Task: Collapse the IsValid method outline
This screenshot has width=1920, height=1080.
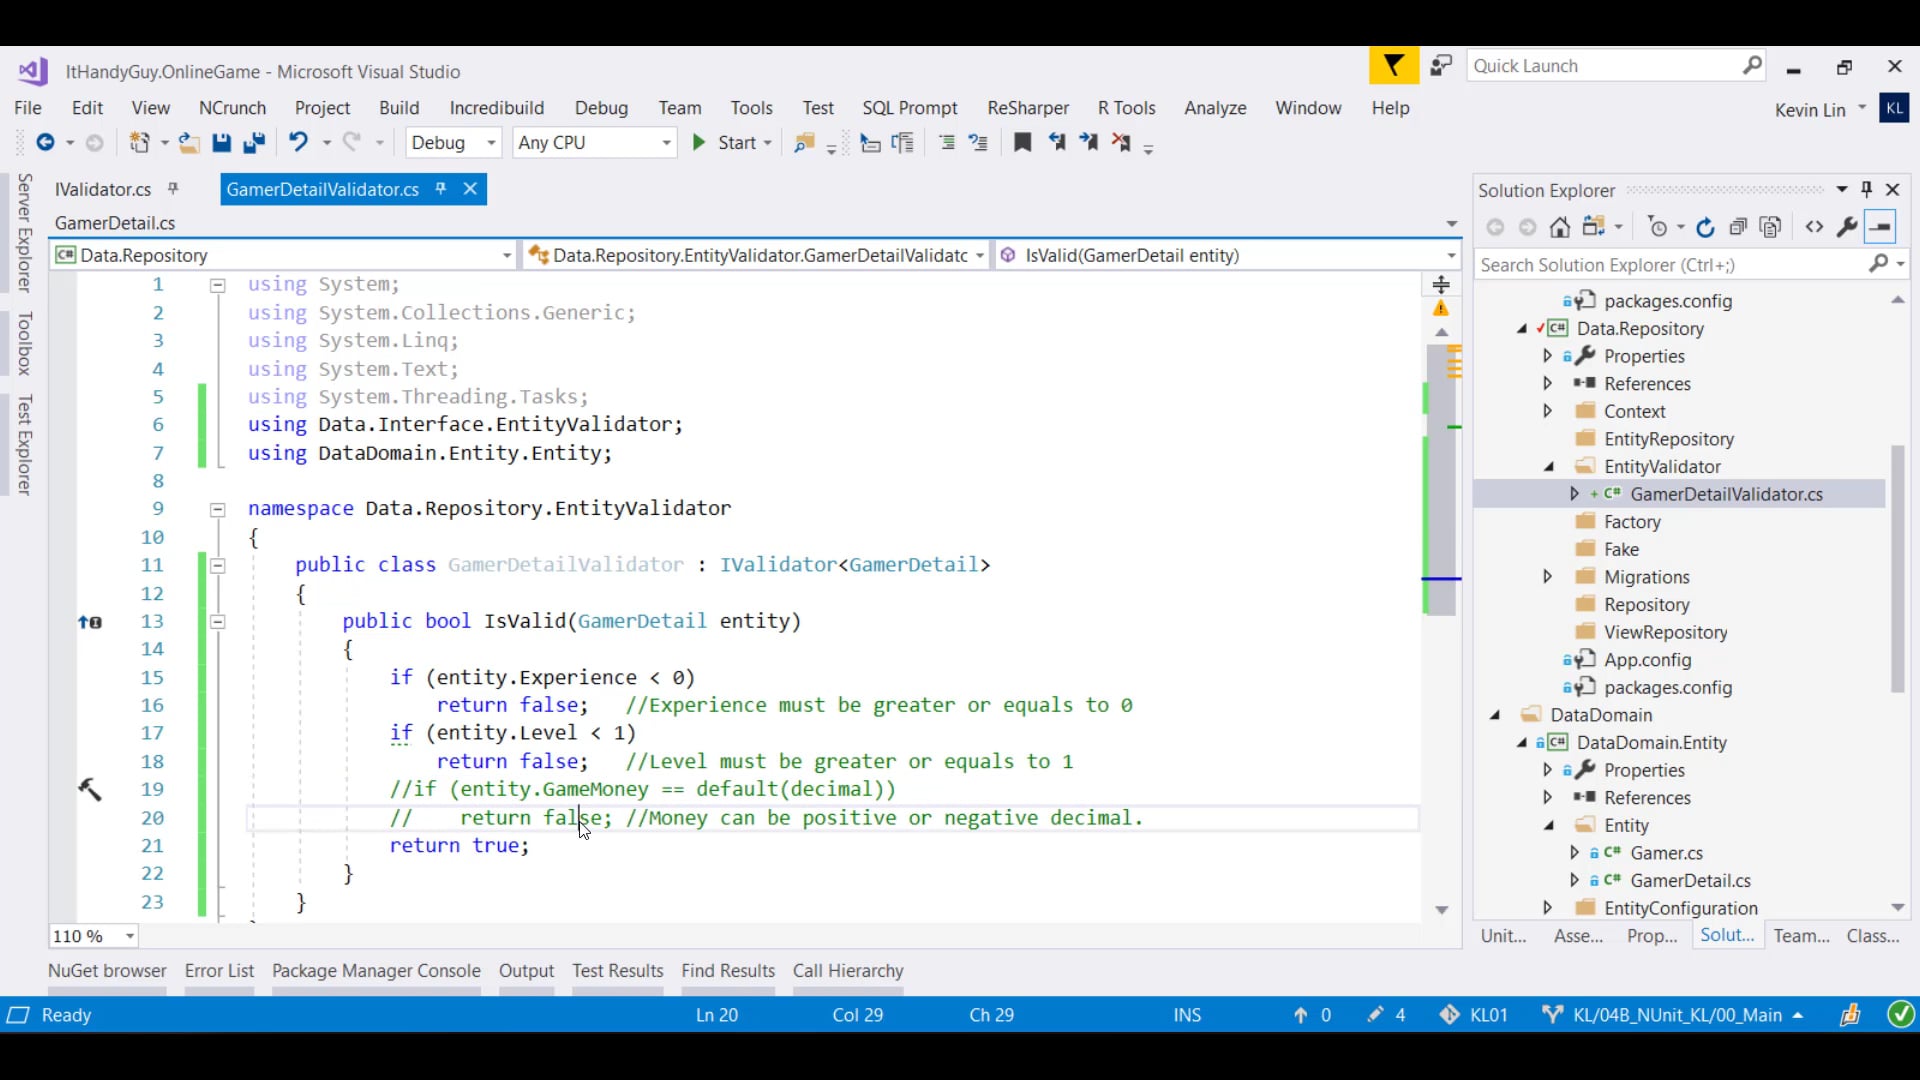Action: pyautogui.click(x=217, y=621)
